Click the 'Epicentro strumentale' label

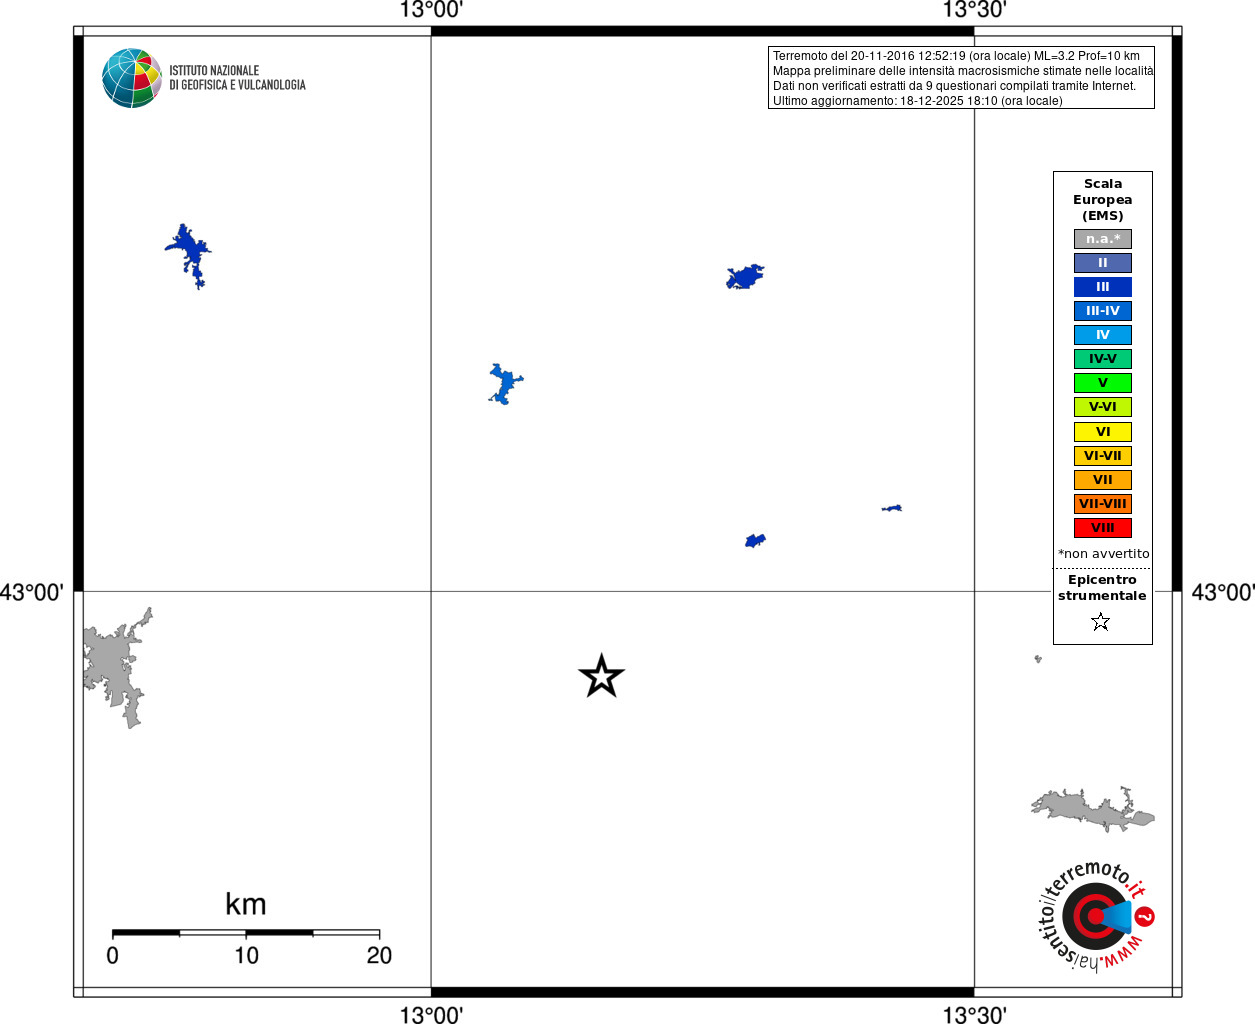tap(1102, 588)
